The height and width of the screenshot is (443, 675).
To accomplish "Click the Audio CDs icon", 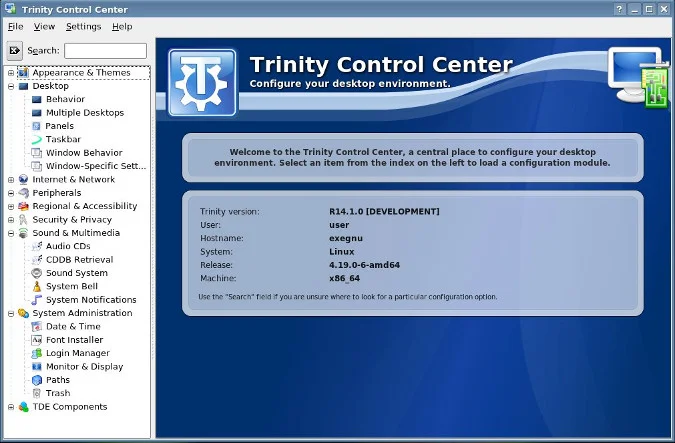I will 37,246.
